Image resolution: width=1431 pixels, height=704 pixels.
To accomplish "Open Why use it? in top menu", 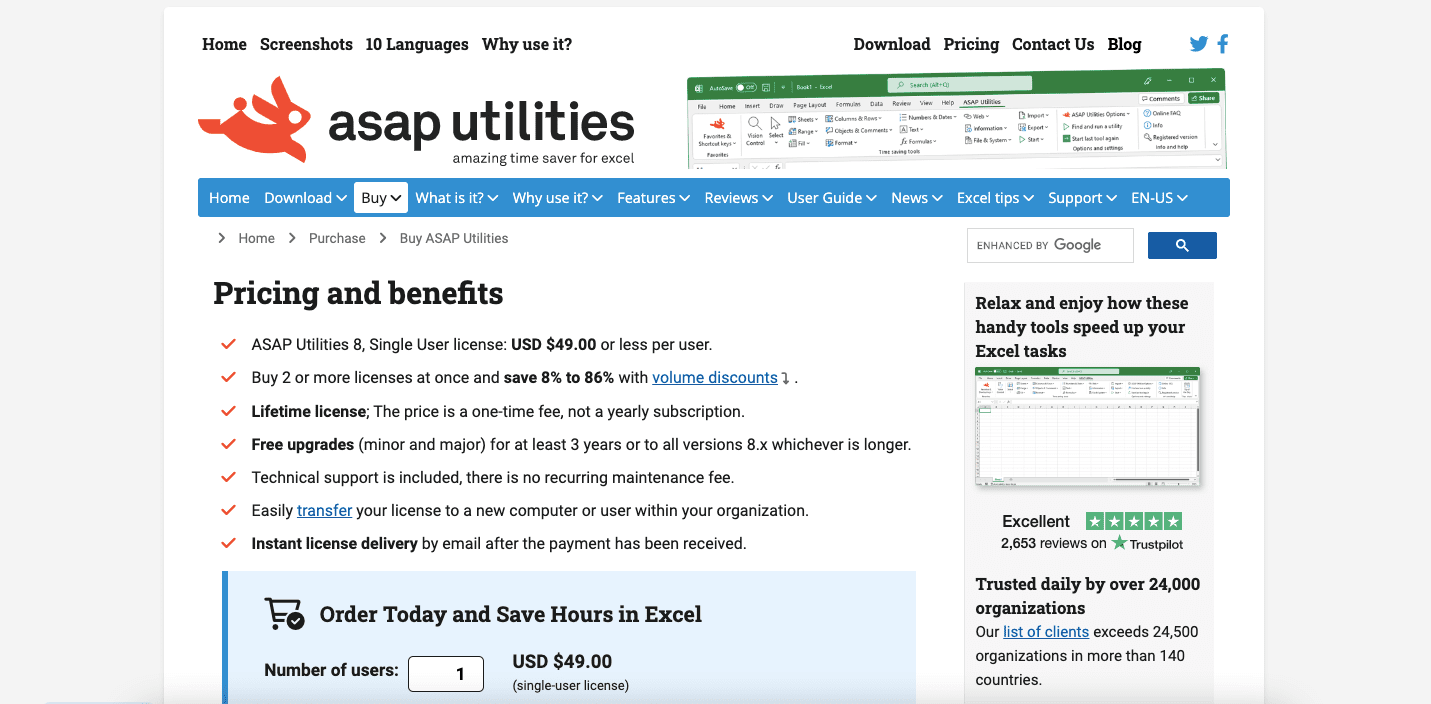I will (x=527, y=44).
